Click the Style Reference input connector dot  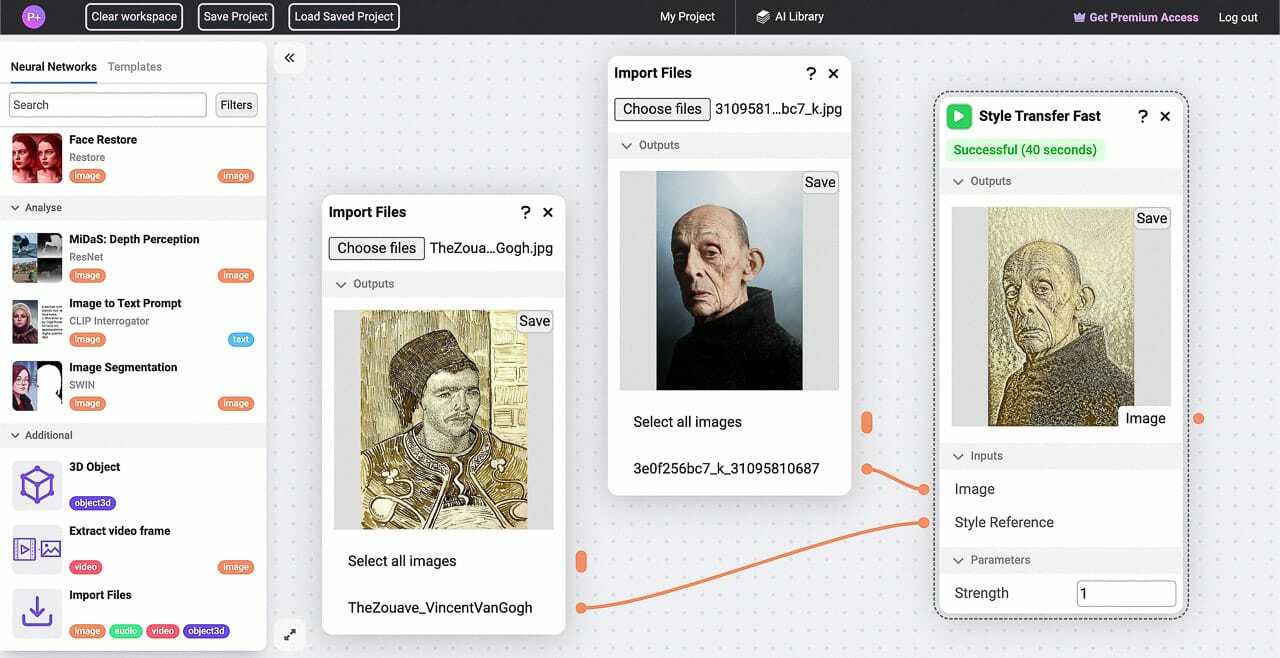click(925, 522)
